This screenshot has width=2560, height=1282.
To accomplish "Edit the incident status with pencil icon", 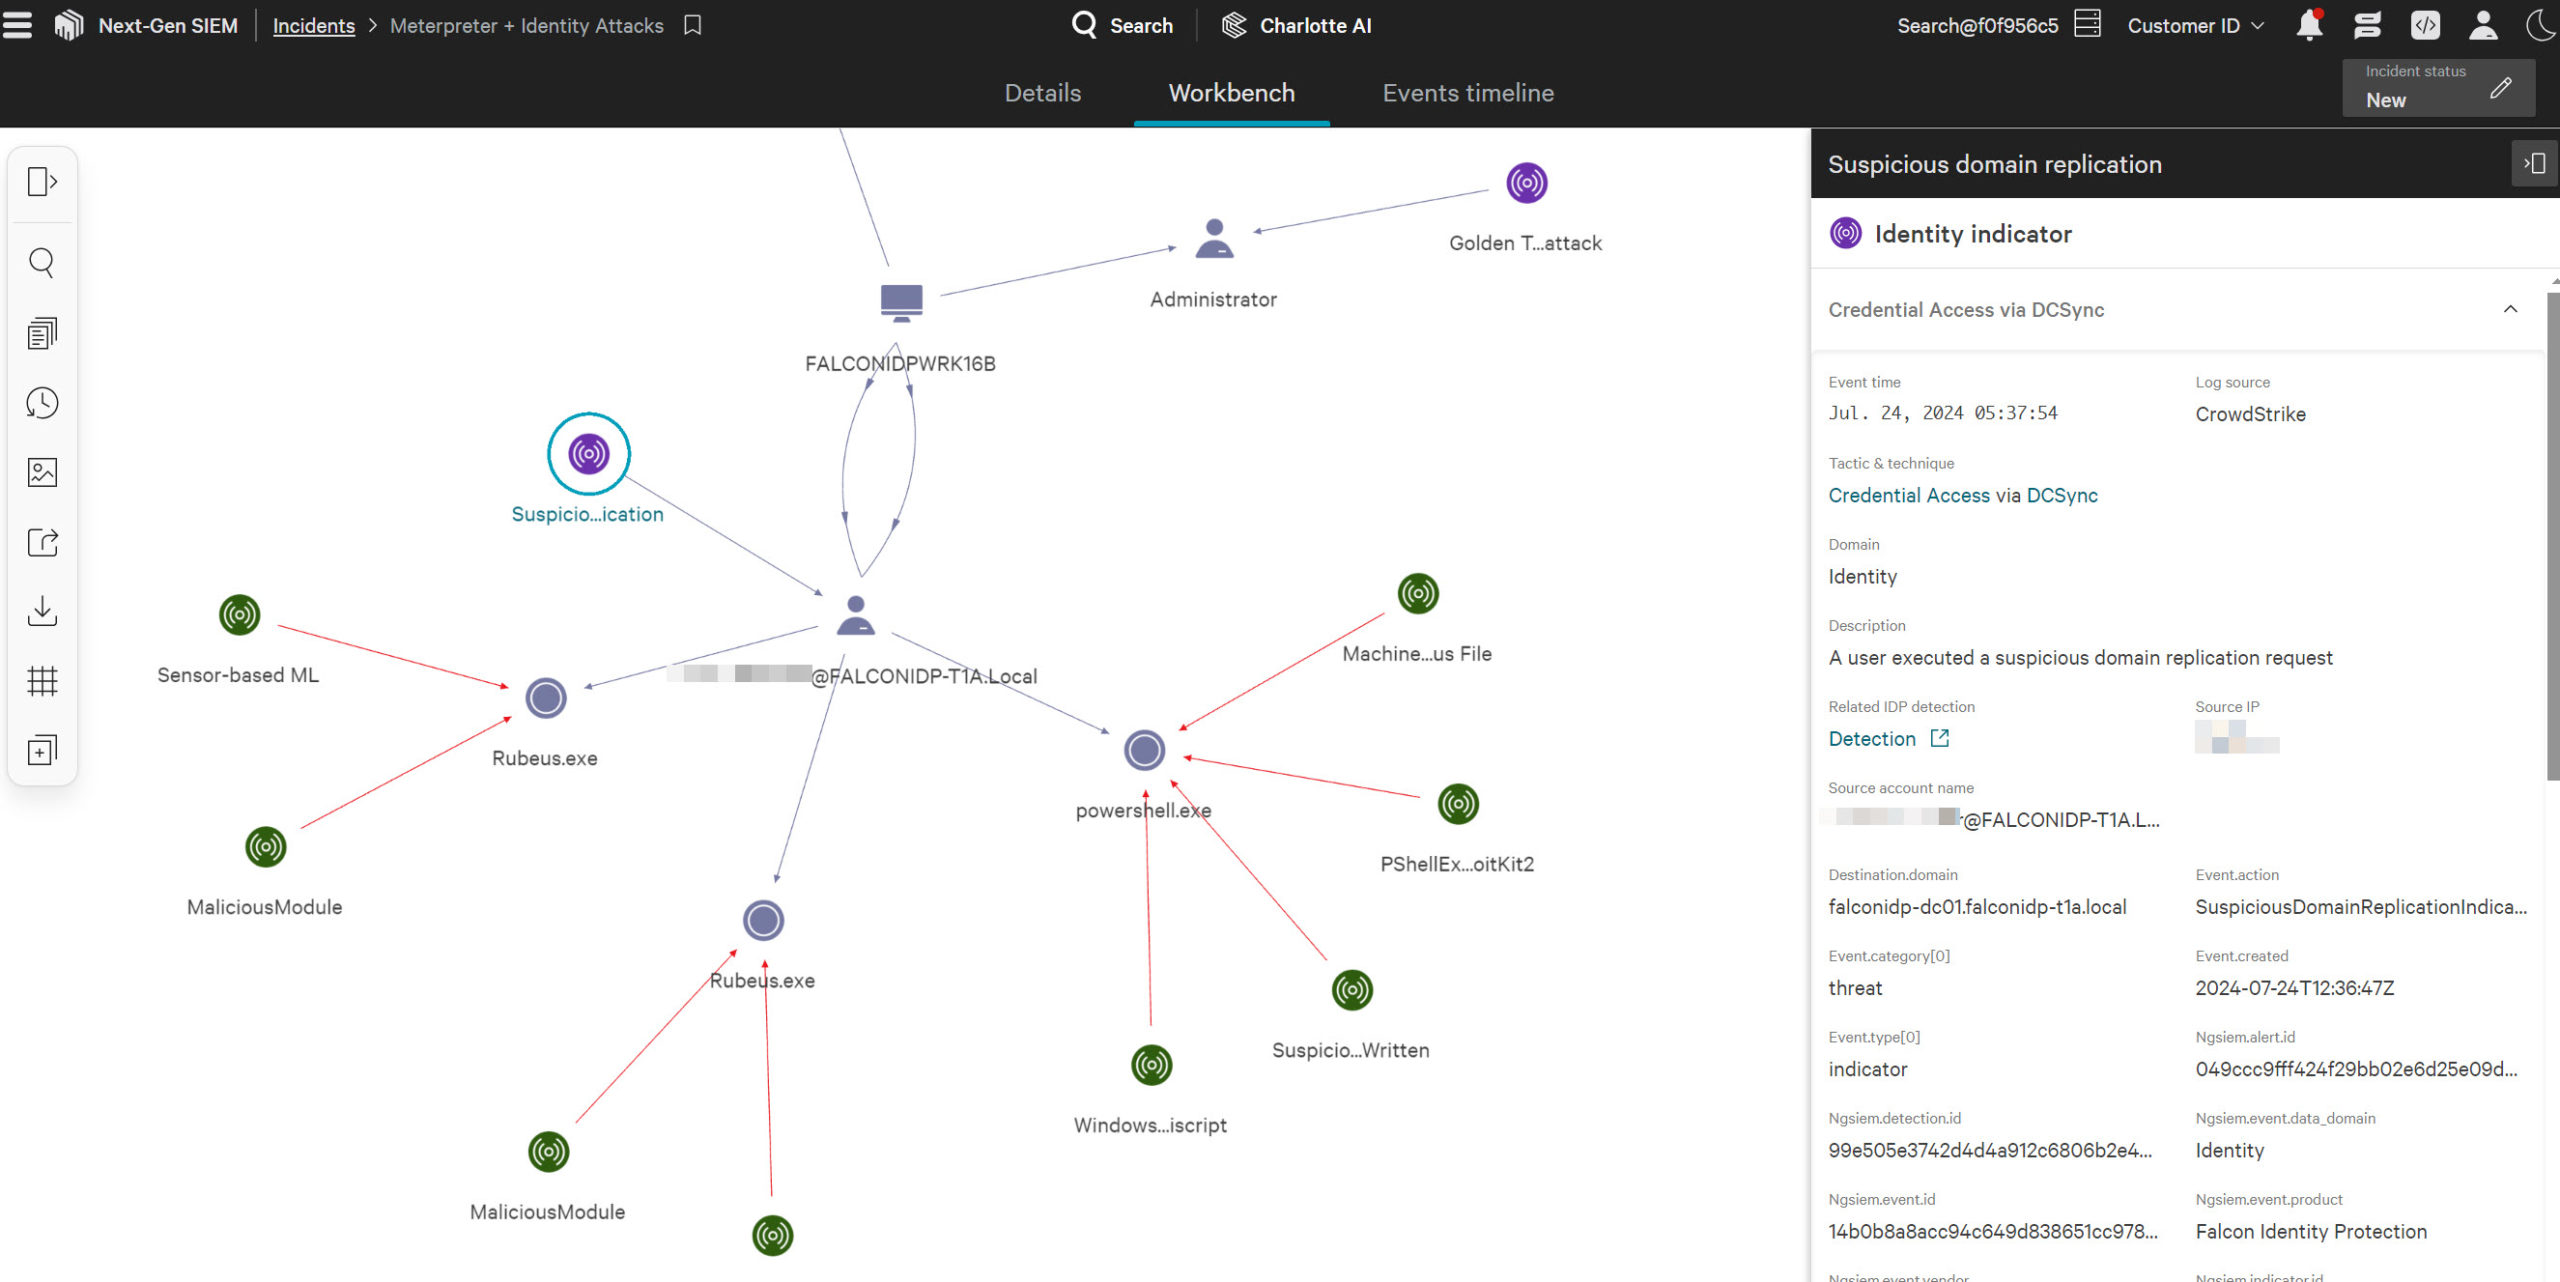I will pyautogui.click(x=2500, y=88).
